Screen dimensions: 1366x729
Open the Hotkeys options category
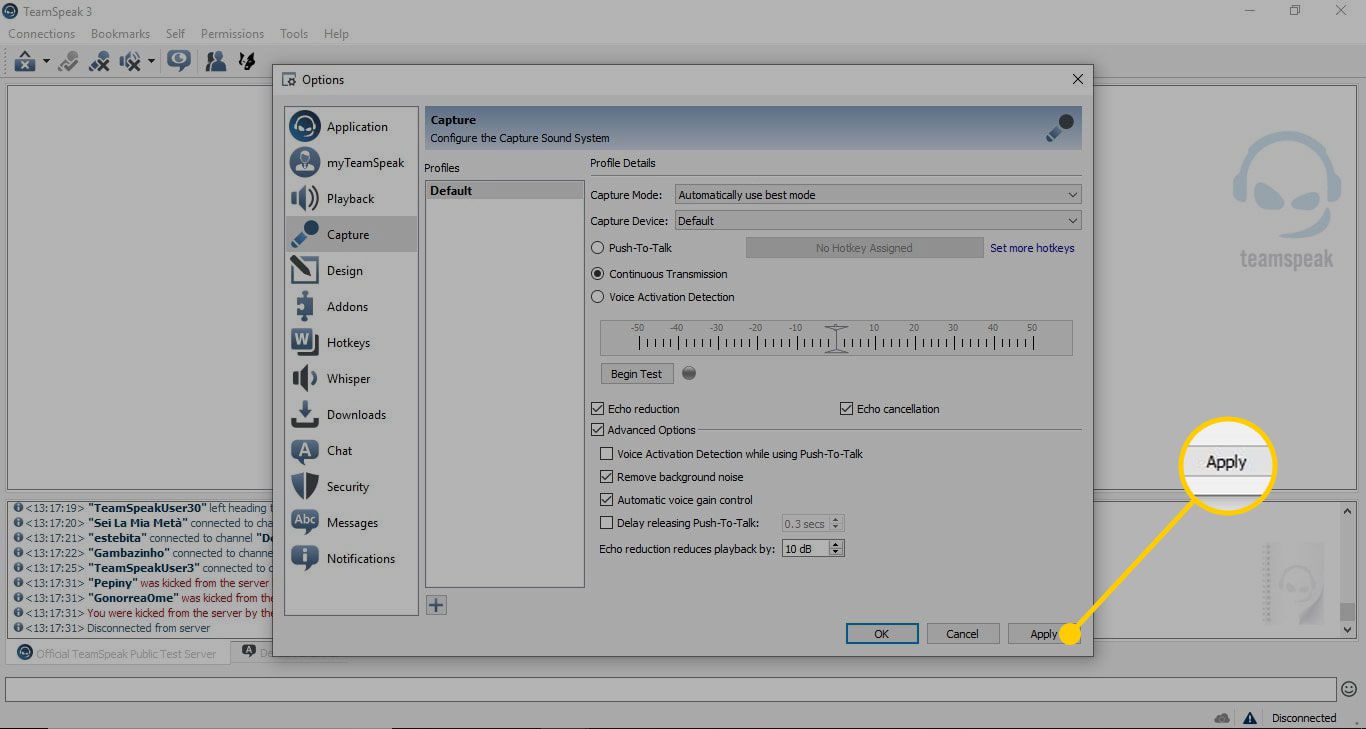pos(351,343)
